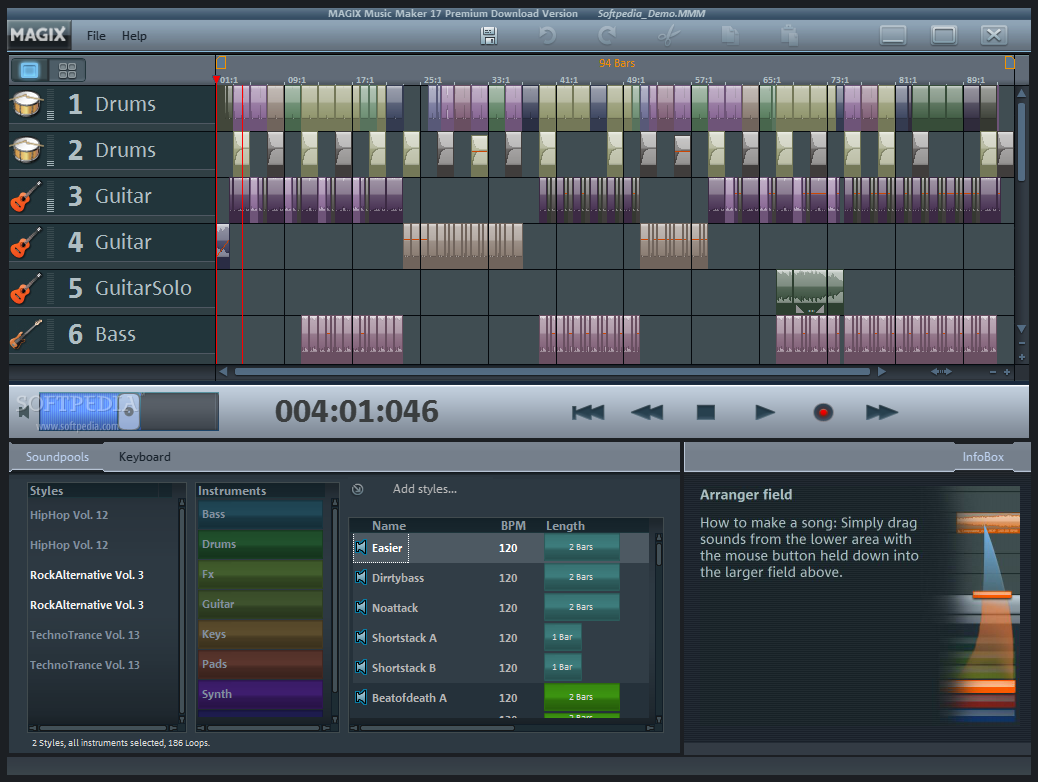Click the horizontal timeline scrollbar
This screenshot has width=1038, height=782.
(x=552, y=371)
